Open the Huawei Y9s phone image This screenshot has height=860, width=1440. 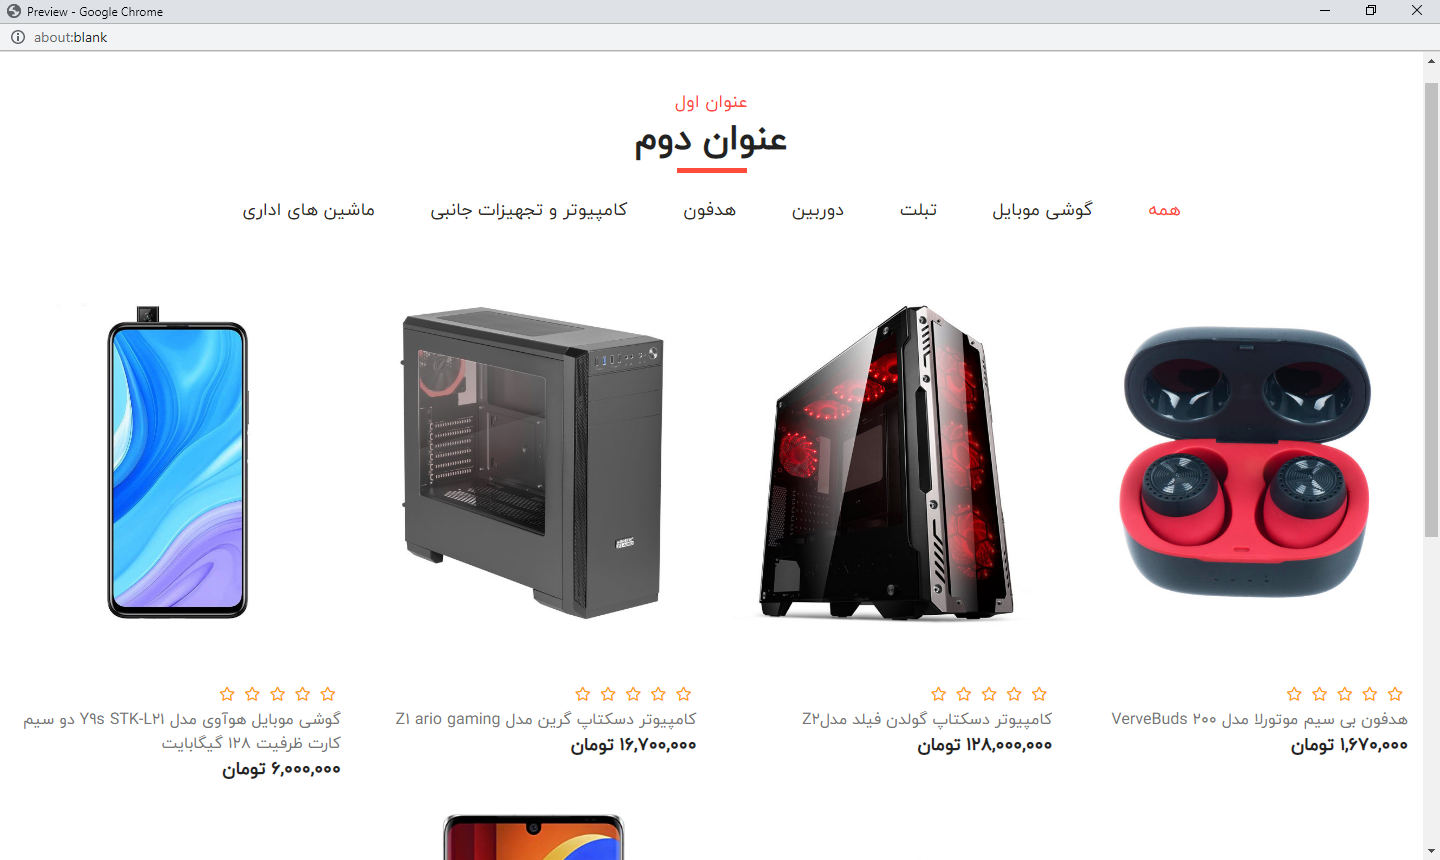(x=179, y=461)
